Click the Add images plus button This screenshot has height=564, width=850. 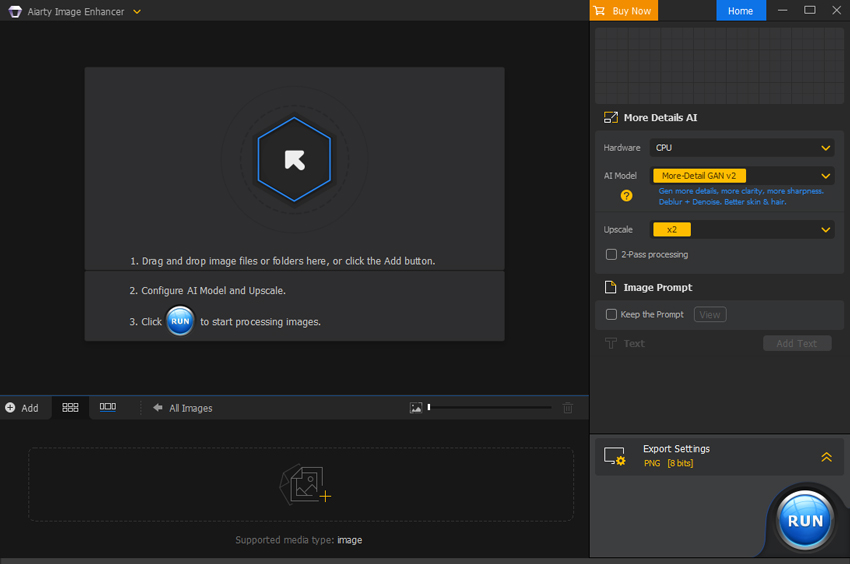point(22,408)
